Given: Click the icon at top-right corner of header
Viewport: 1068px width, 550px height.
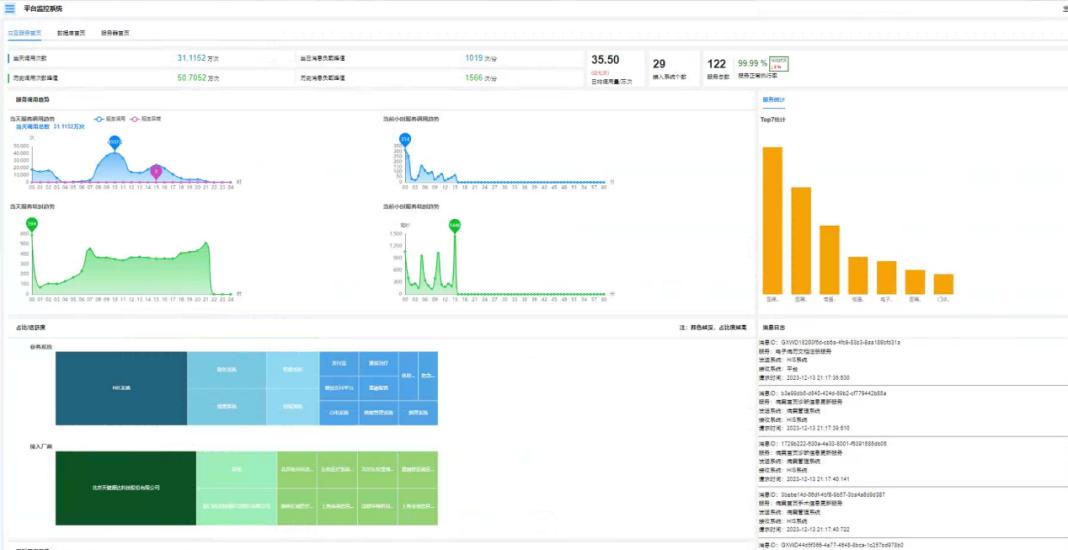Looking at the screenshot, I should coord(1064,8).
